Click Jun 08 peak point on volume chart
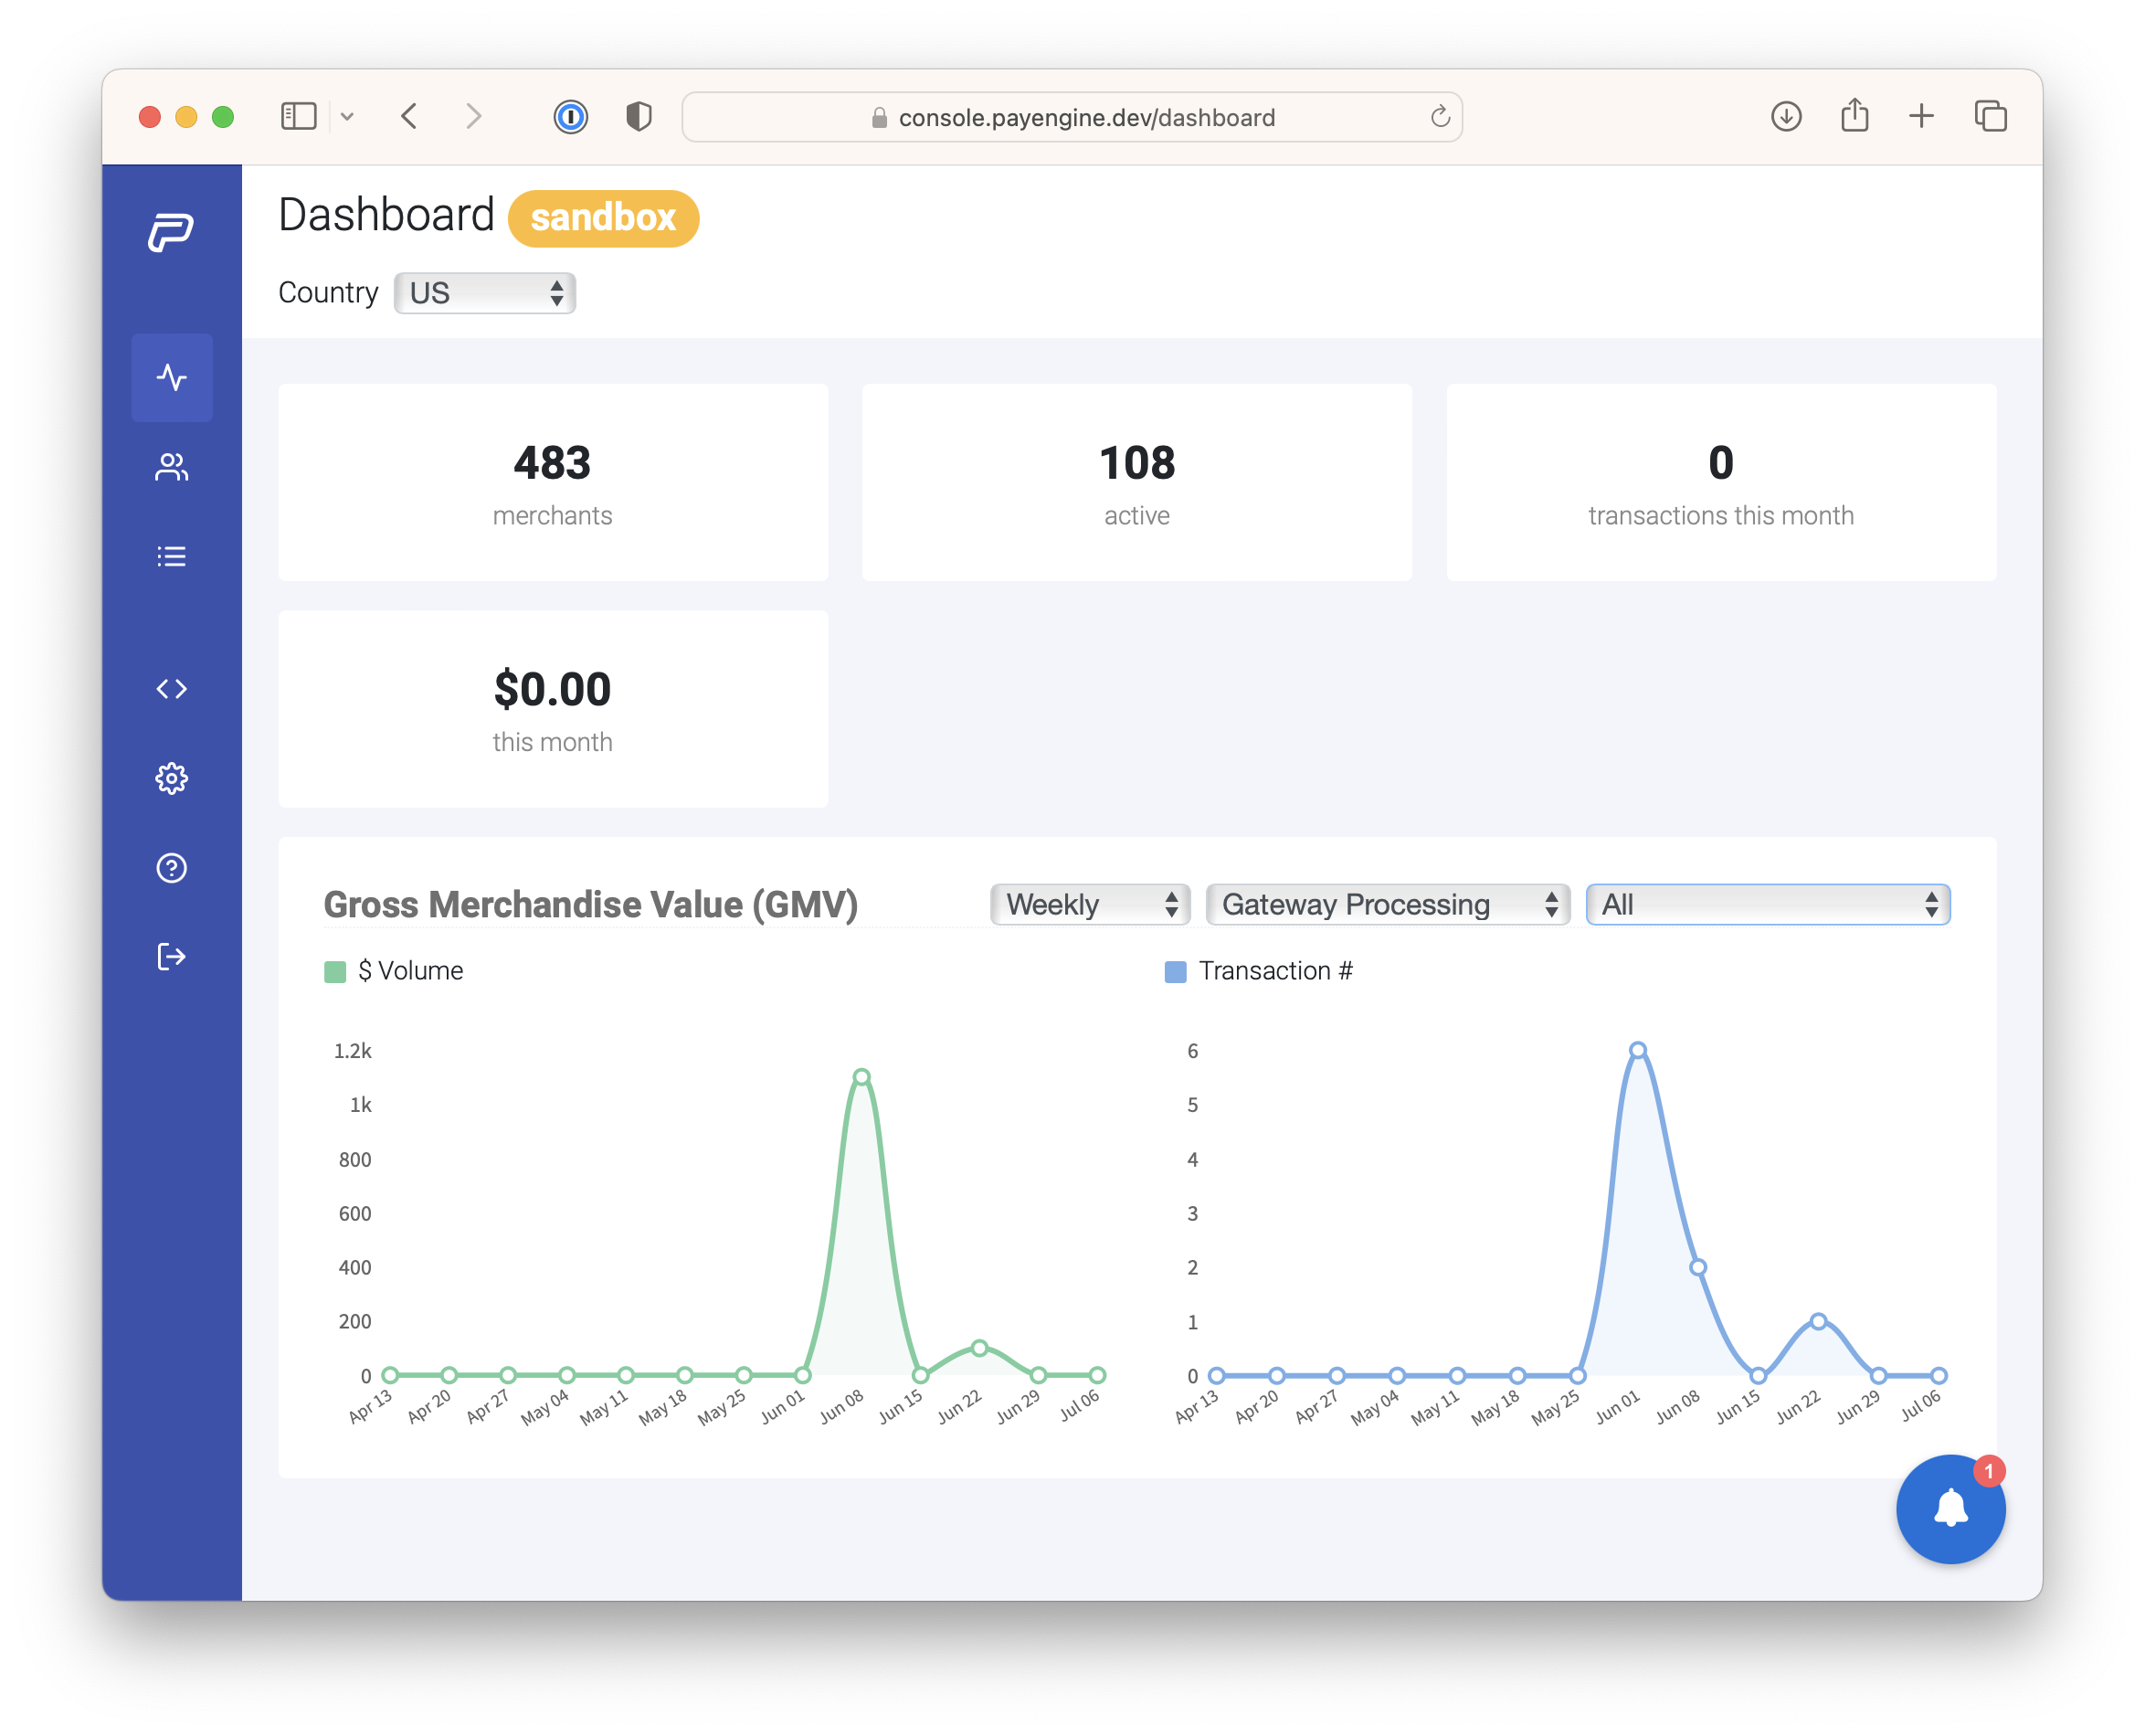This screenshot has height=1736, width=2145. pos(861,1077)
